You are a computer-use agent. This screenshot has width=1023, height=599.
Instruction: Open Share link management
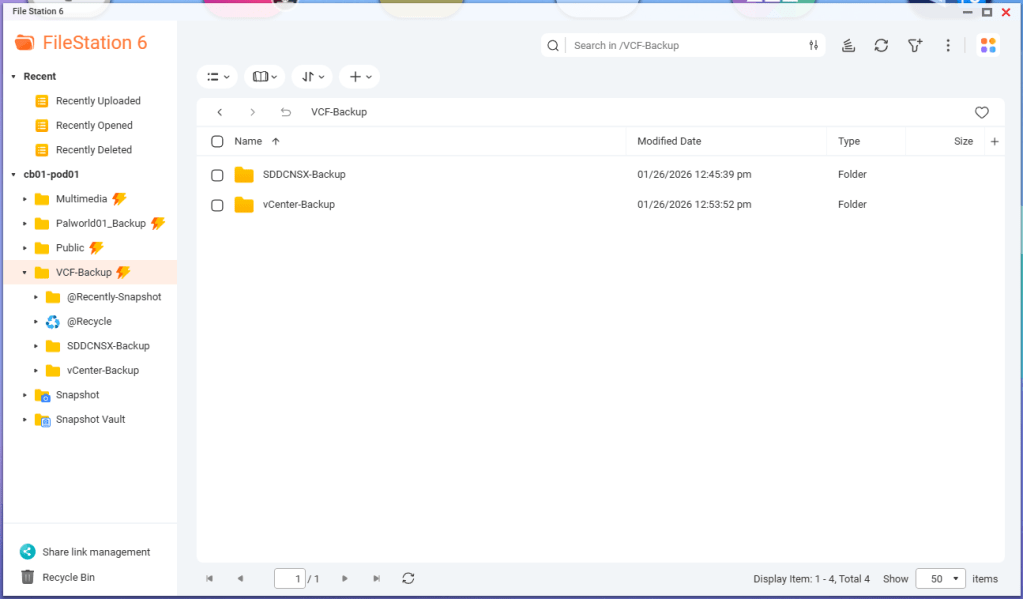pyautogui.click(x=95, y=552)
